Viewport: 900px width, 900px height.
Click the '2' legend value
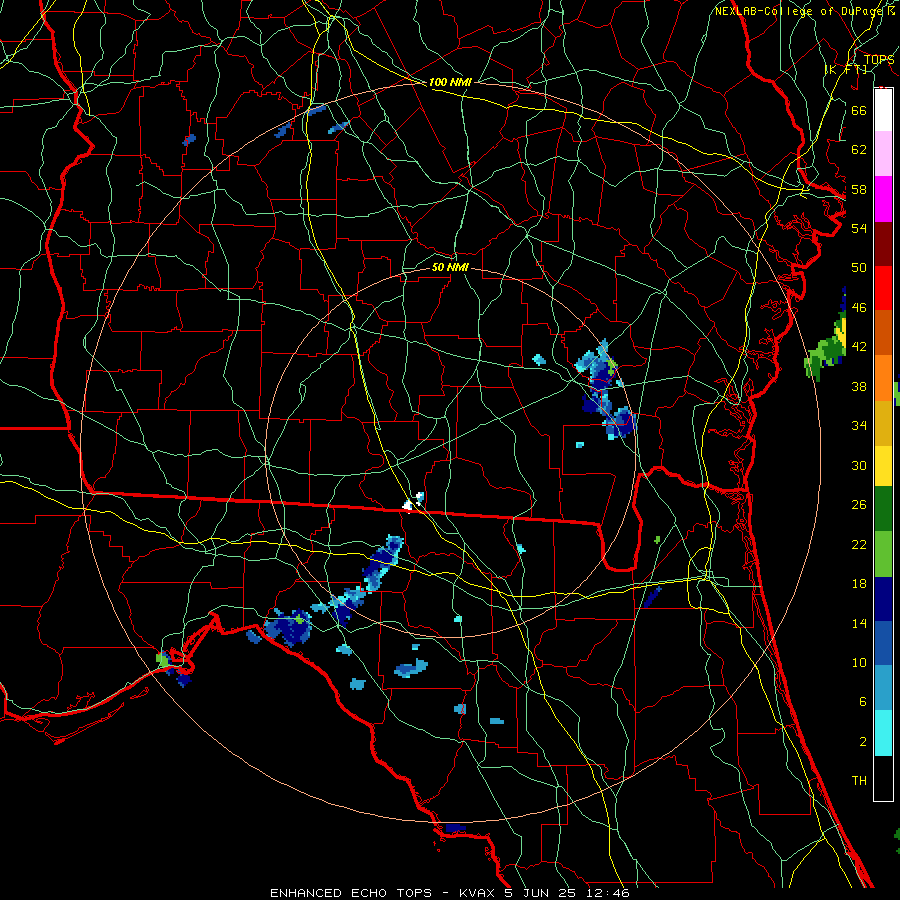pyautogui.click(x=862, y=742)
